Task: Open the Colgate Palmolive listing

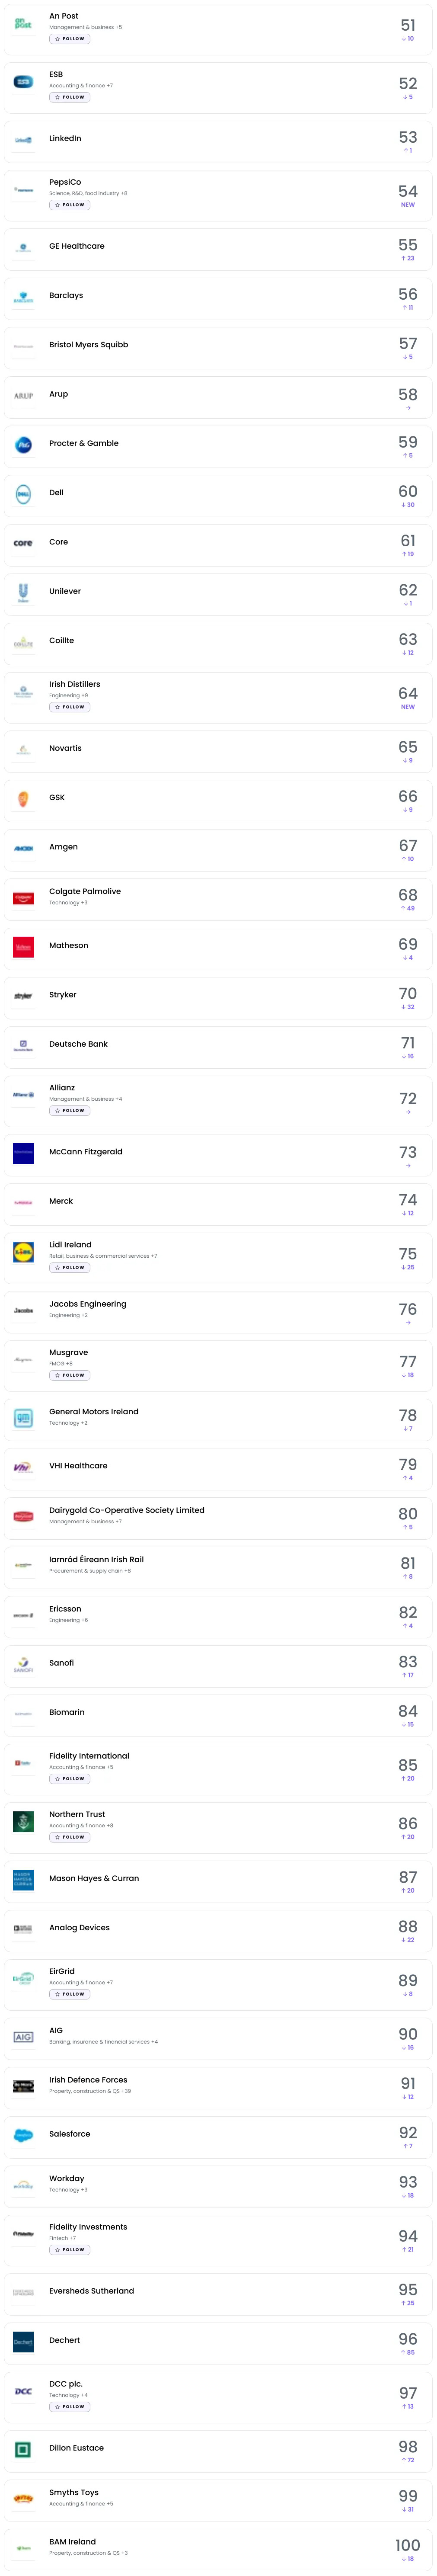Action: pyautogui.click(x=85, y=891)
